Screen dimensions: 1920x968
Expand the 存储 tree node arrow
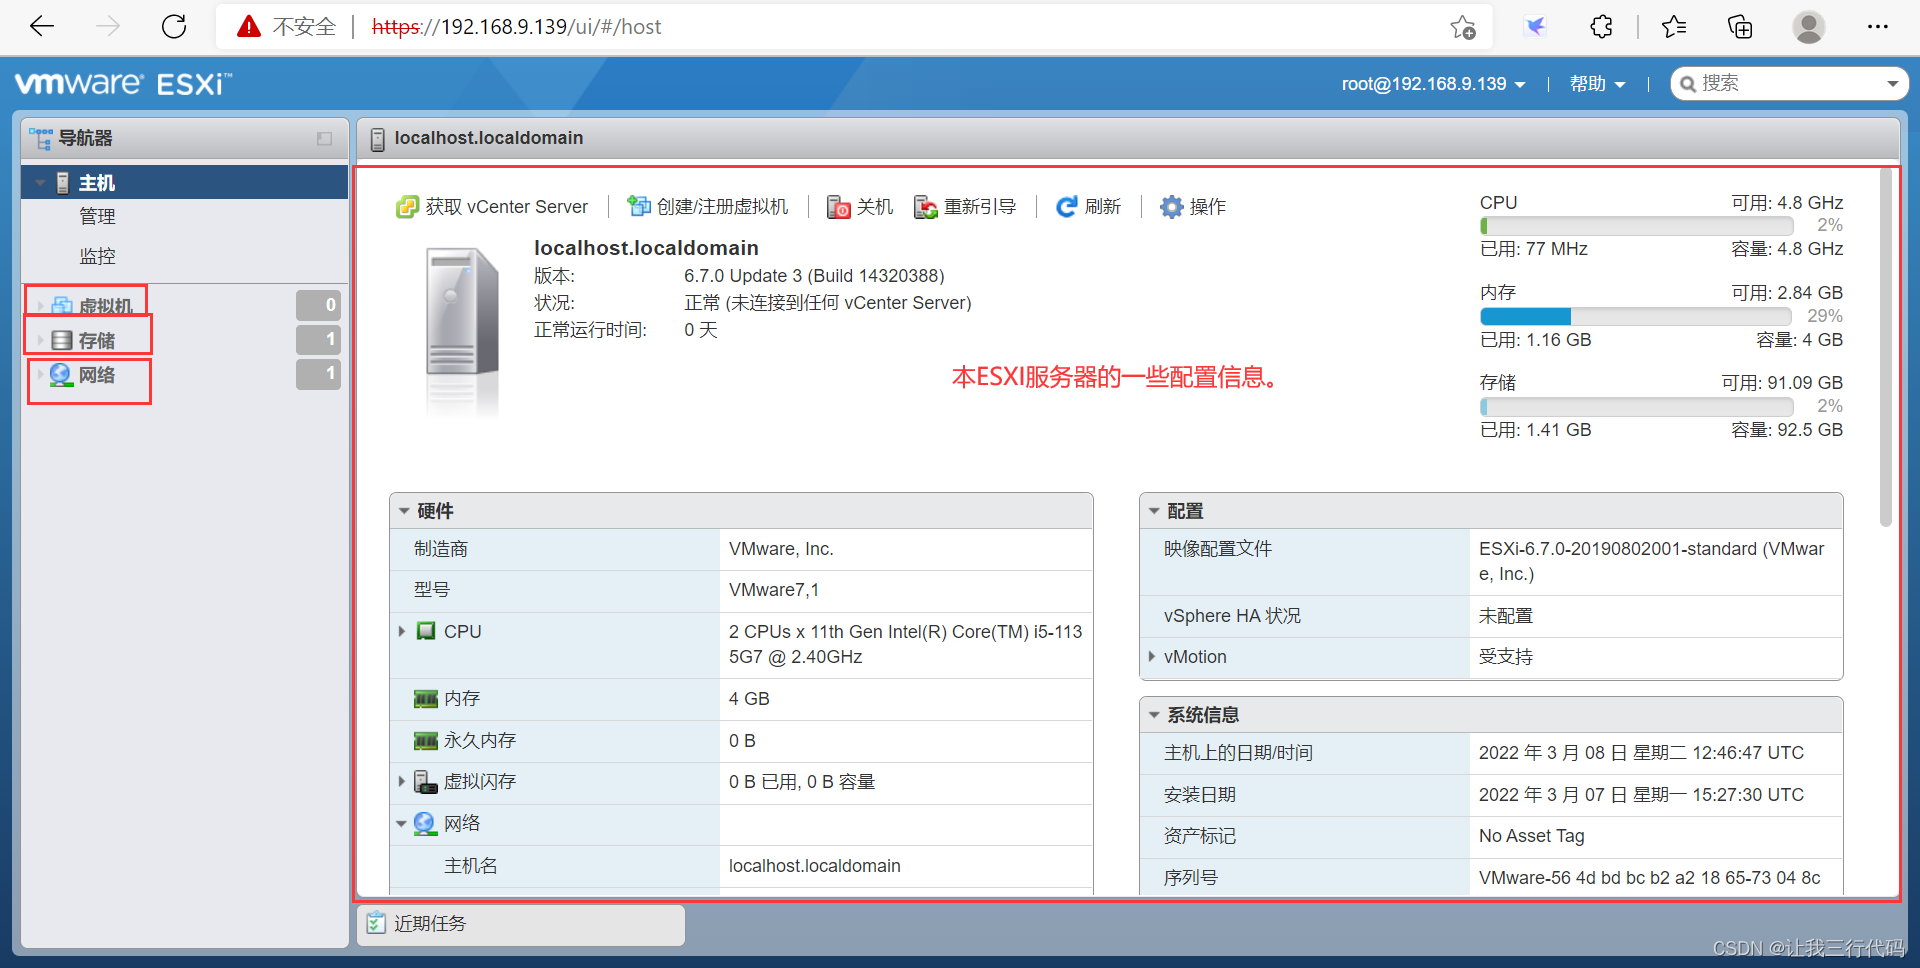coord(40,340)
